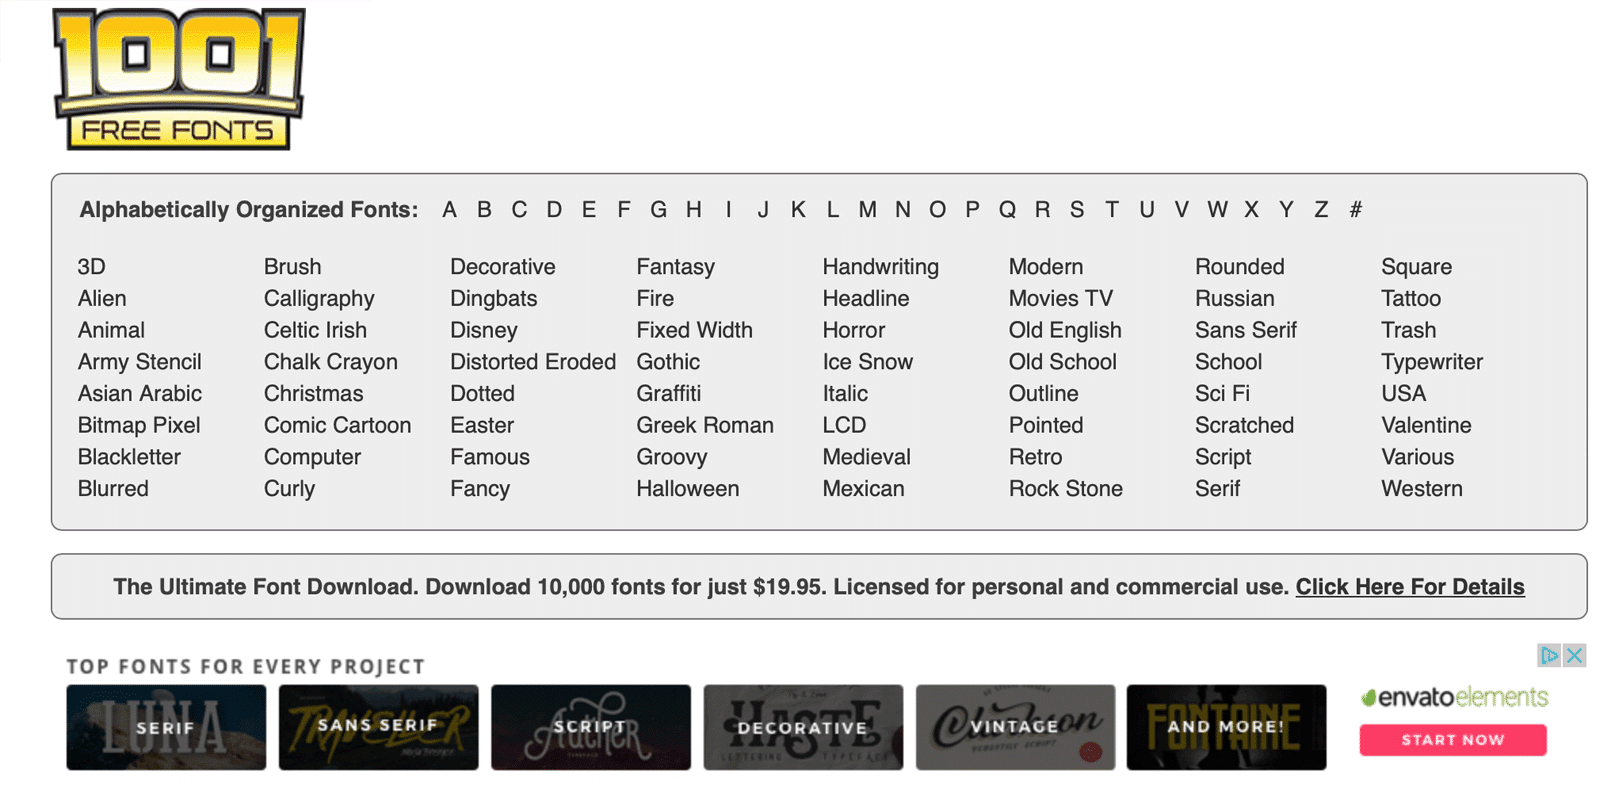Open the 3D fonts category
This screenshot has width=1600, height=800.
pos(91,267)
